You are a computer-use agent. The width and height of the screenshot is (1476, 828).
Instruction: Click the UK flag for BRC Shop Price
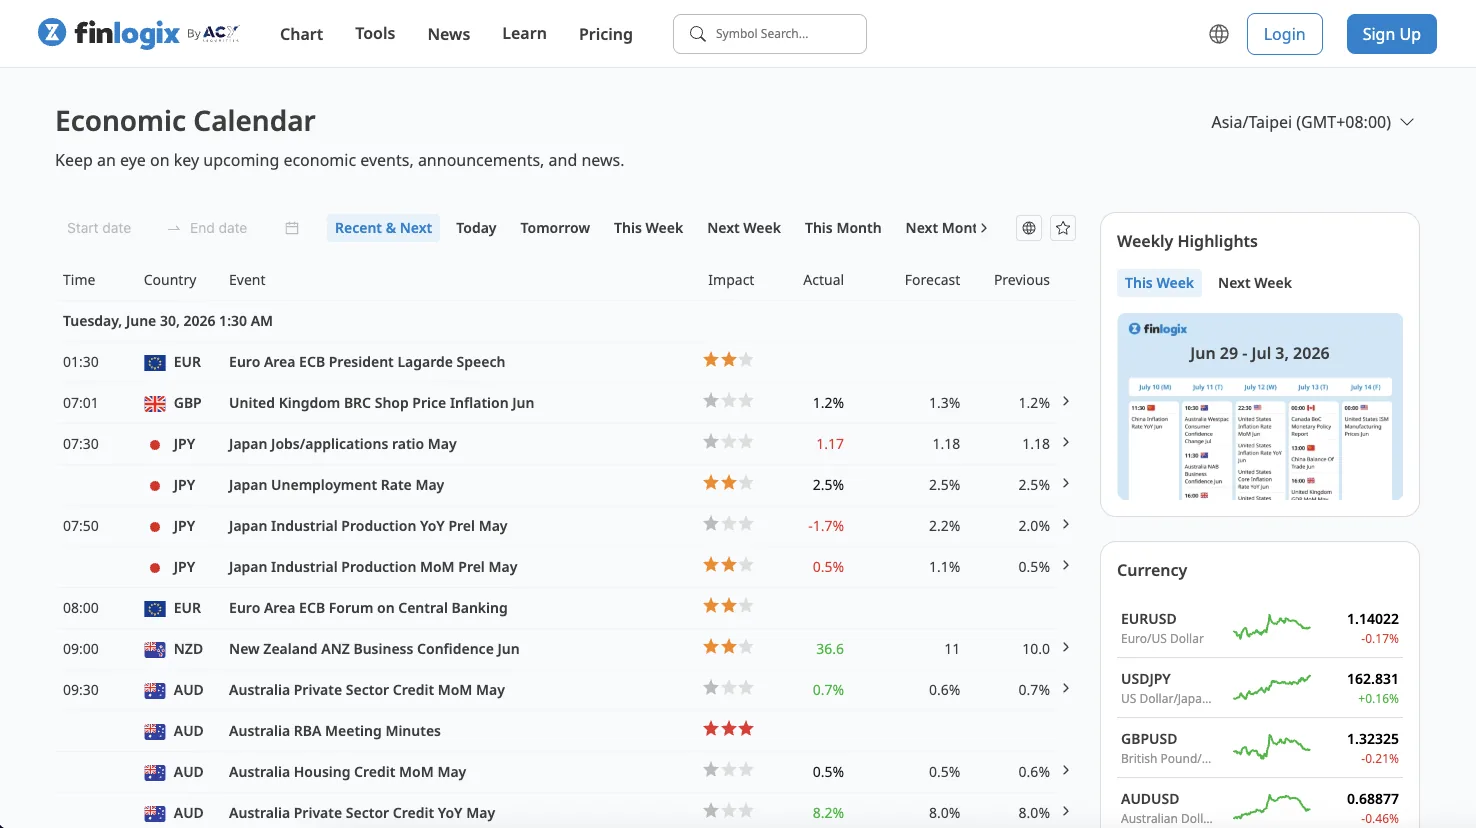pyautogui.click(x=155, y=403)
